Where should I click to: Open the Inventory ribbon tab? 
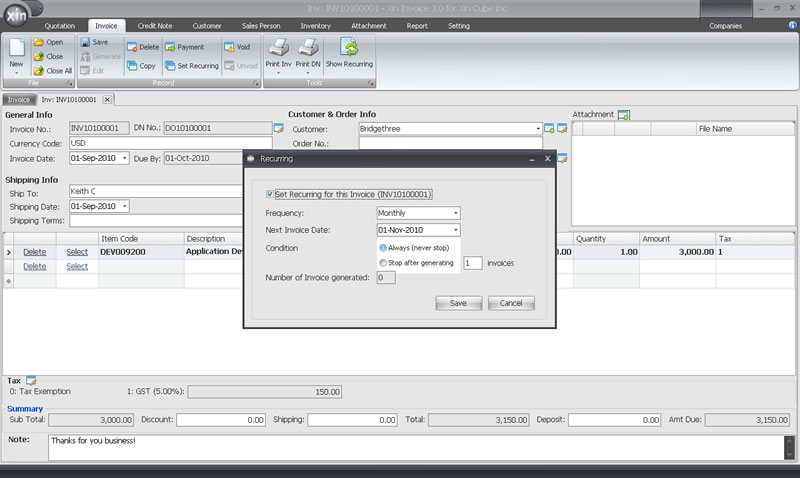tap(315, 26)
